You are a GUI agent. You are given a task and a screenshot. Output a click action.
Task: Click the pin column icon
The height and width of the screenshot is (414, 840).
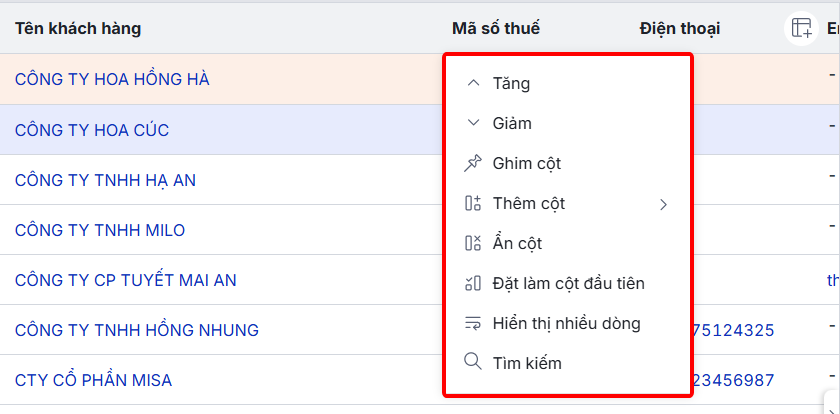coord(473,164)
